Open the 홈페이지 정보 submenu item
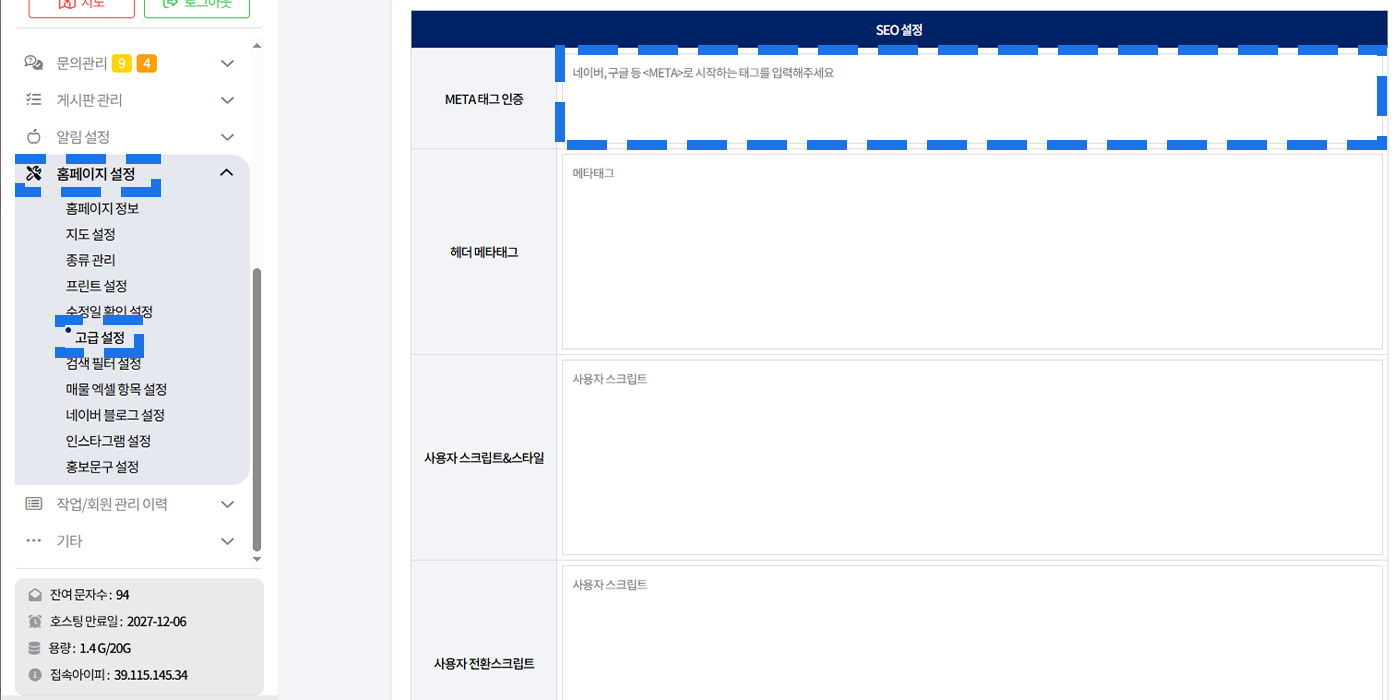This screenshot has width=1400, height=700. point(102,208)
